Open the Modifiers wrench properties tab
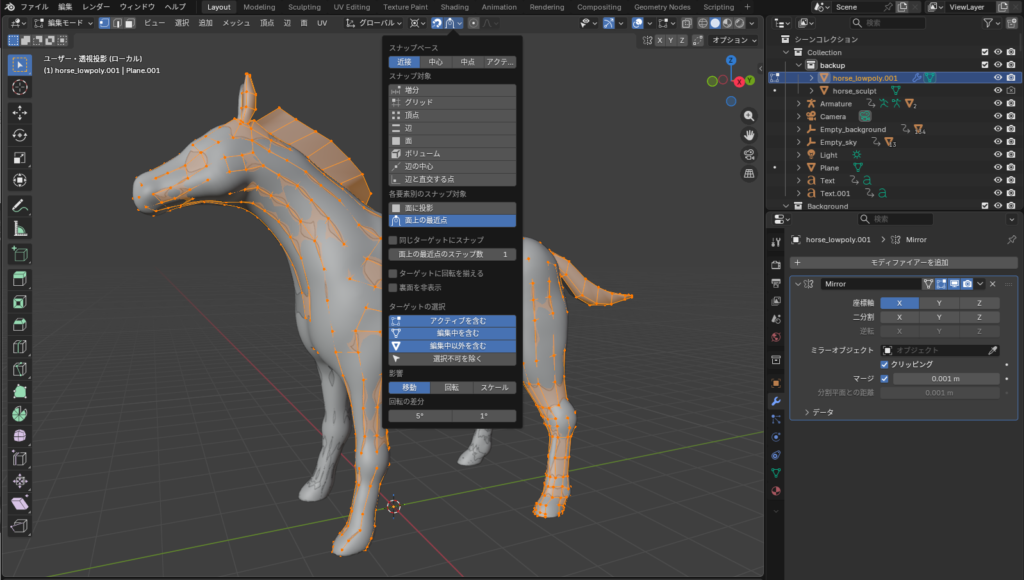The image size is (1024, 580). tap(775, 401)
